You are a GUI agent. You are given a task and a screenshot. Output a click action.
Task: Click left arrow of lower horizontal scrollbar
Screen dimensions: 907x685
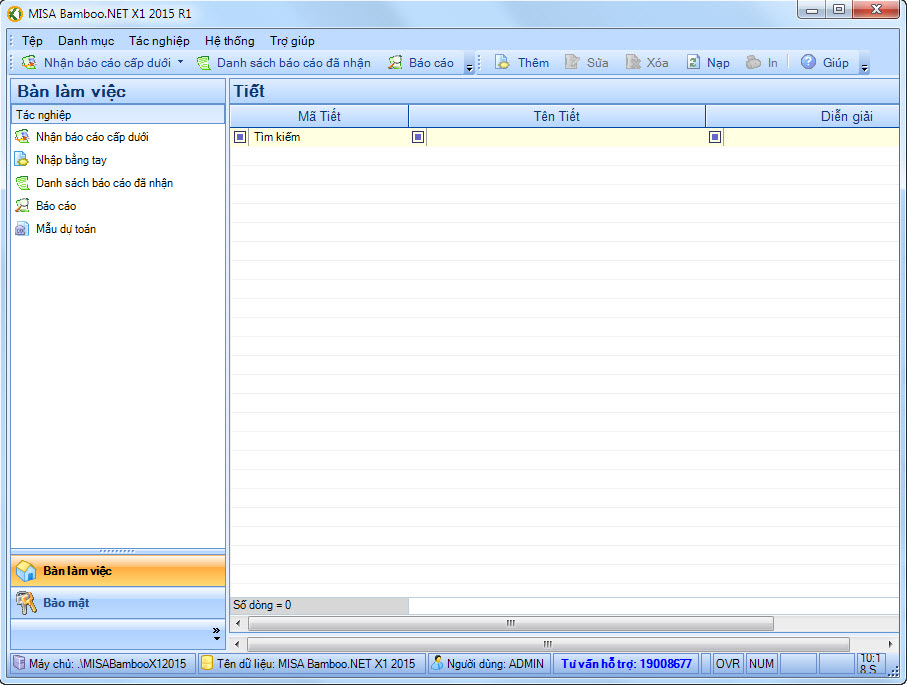click(x=237, y=644)
